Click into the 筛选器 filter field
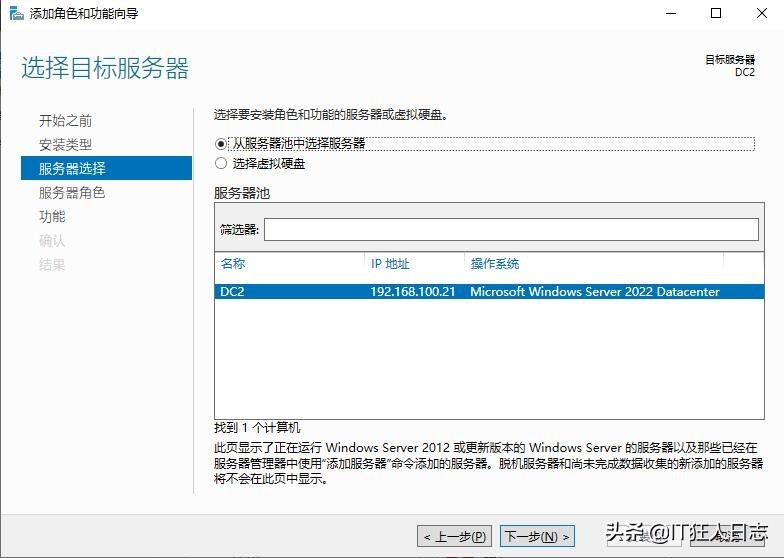Viewport: 784px width, 558px height. click(511, 230)
